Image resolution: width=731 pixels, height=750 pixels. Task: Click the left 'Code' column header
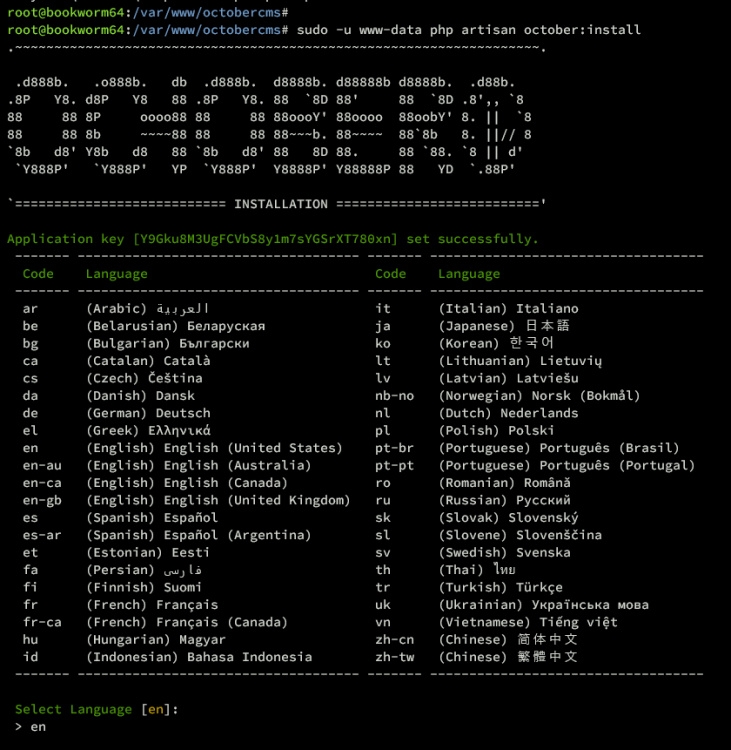point(38,274)
